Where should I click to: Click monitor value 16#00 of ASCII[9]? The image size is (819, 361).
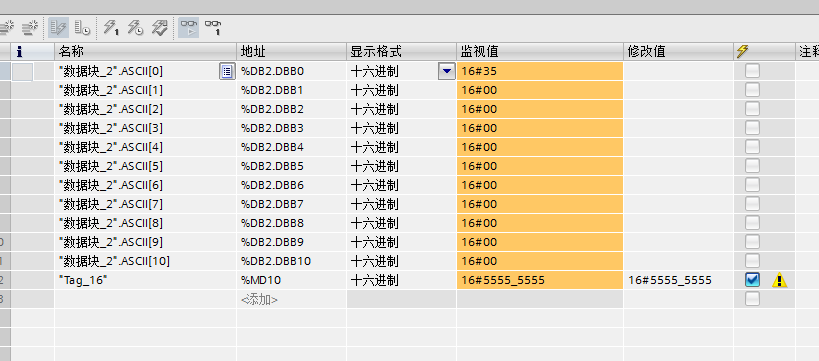pos(540,242)
